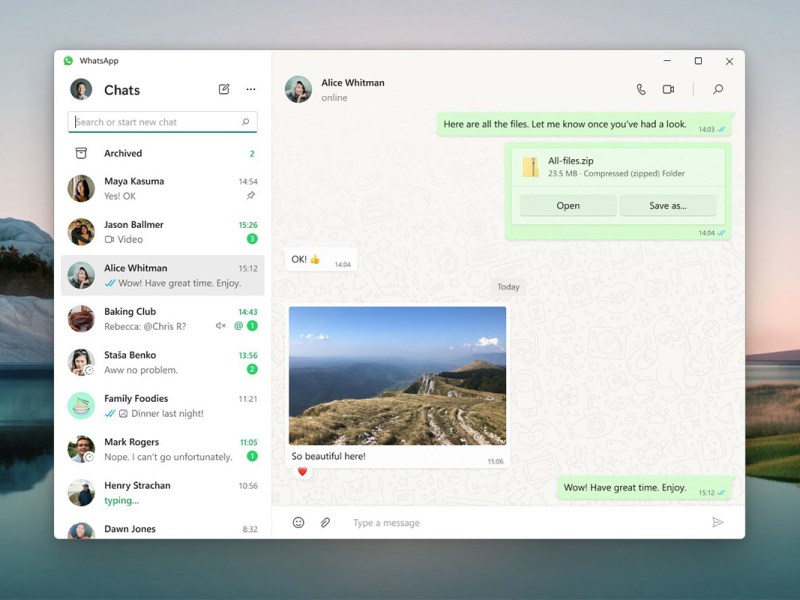Click the new chat compose icon
Viewport: 800px width, 600px height.
coord(224,89)
